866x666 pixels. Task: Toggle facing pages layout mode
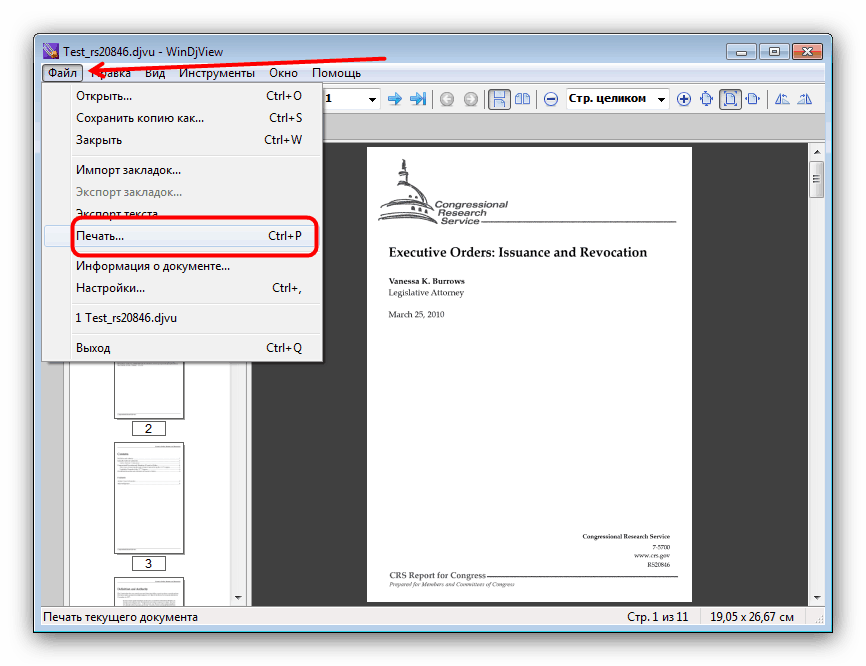[521, 99]
